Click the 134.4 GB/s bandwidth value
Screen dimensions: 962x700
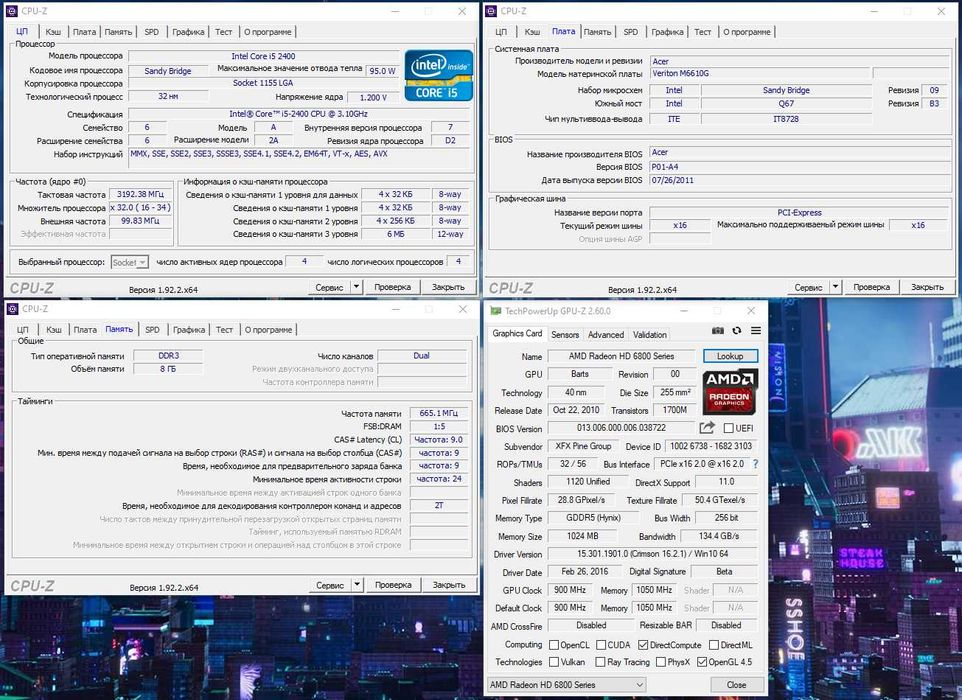tap(719, 536)
